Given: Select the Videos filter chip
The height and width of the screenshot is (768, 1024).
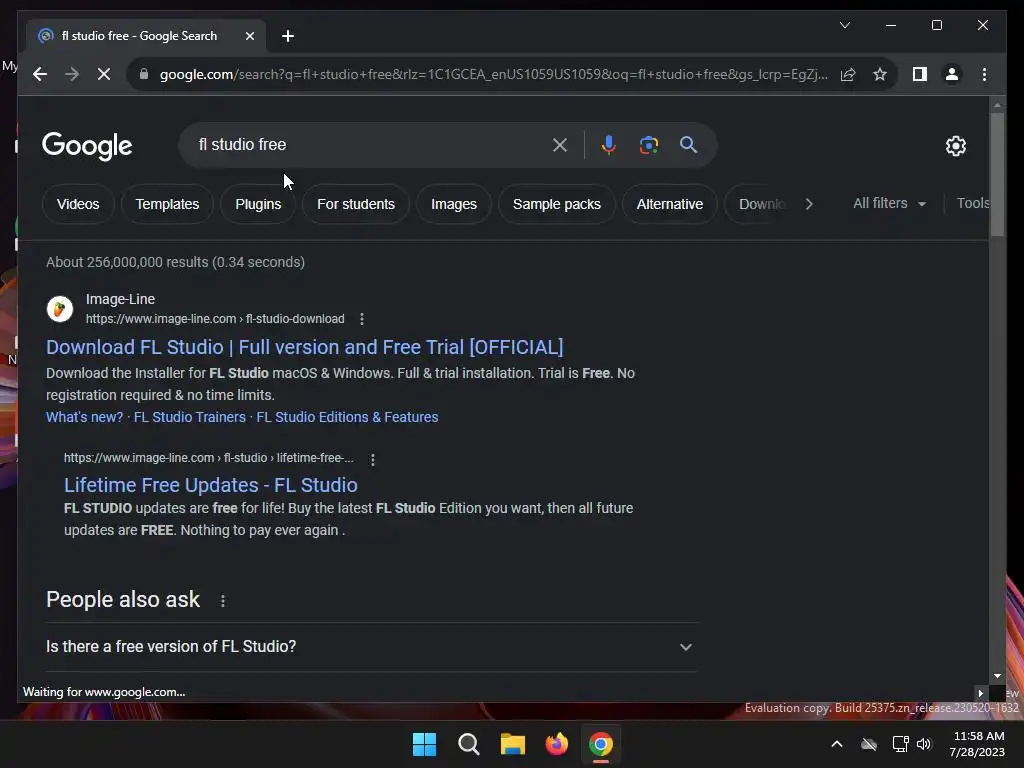Looking at the screenshot, I should (x=78, y=204).
